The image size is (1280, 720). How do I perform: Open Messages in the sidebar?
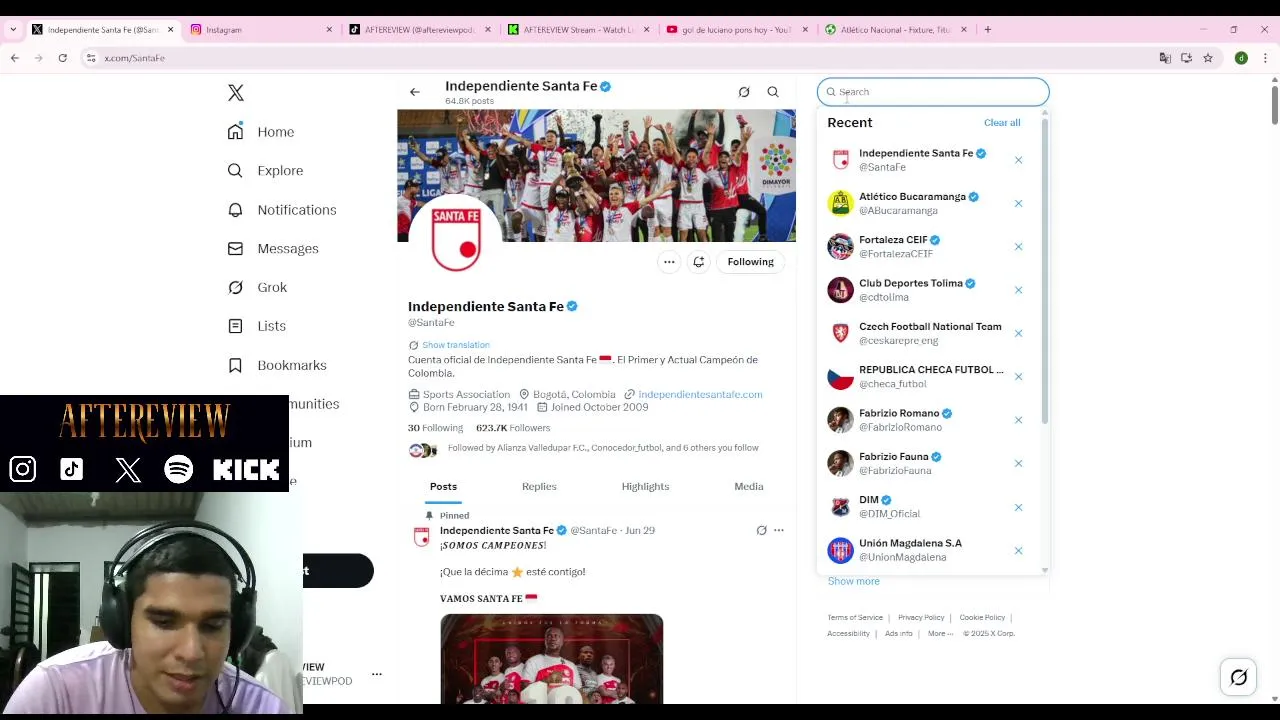coord(273,249)
